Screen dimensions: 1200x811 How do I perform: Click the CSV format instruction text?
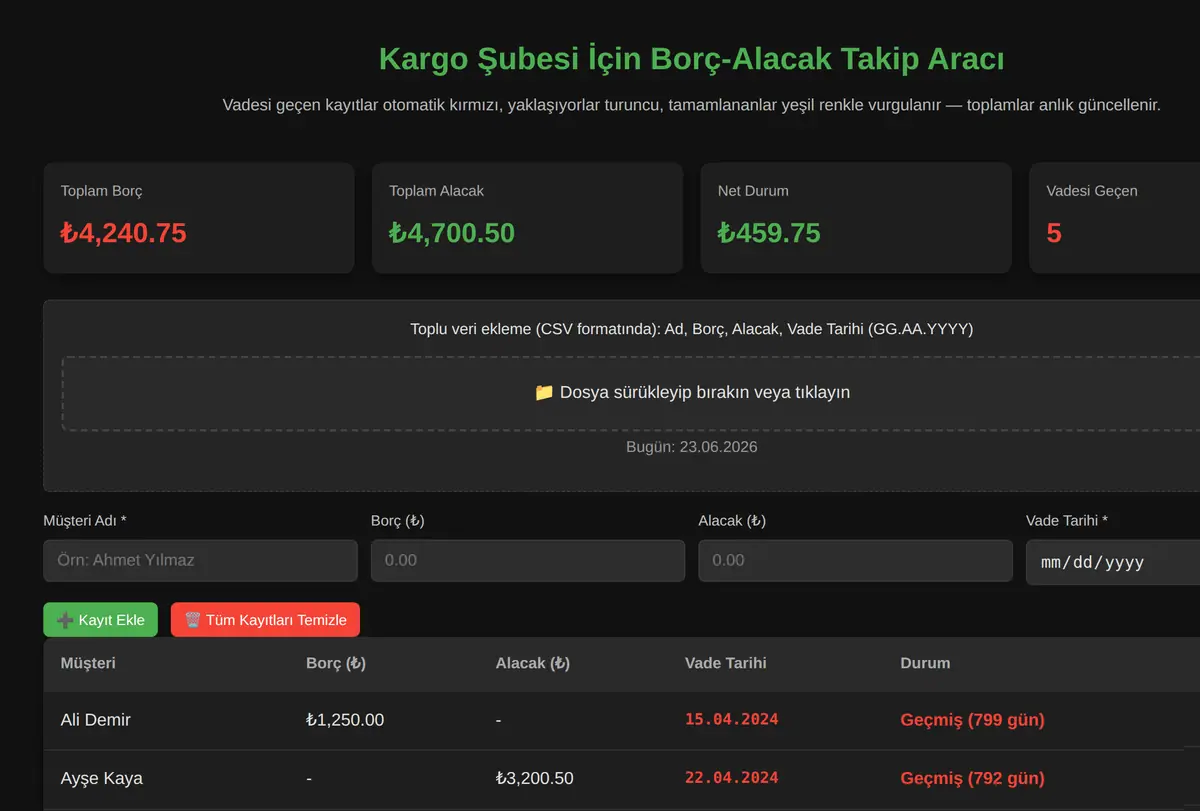click(692, 329)
